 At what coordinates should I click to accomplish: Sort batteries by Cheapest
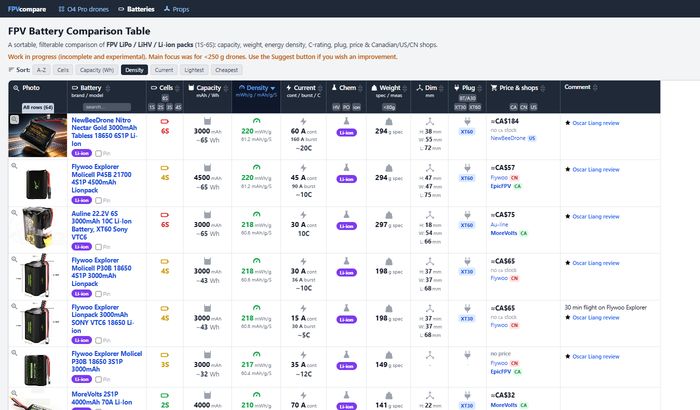pyautogui.click(x=226, y=70)
